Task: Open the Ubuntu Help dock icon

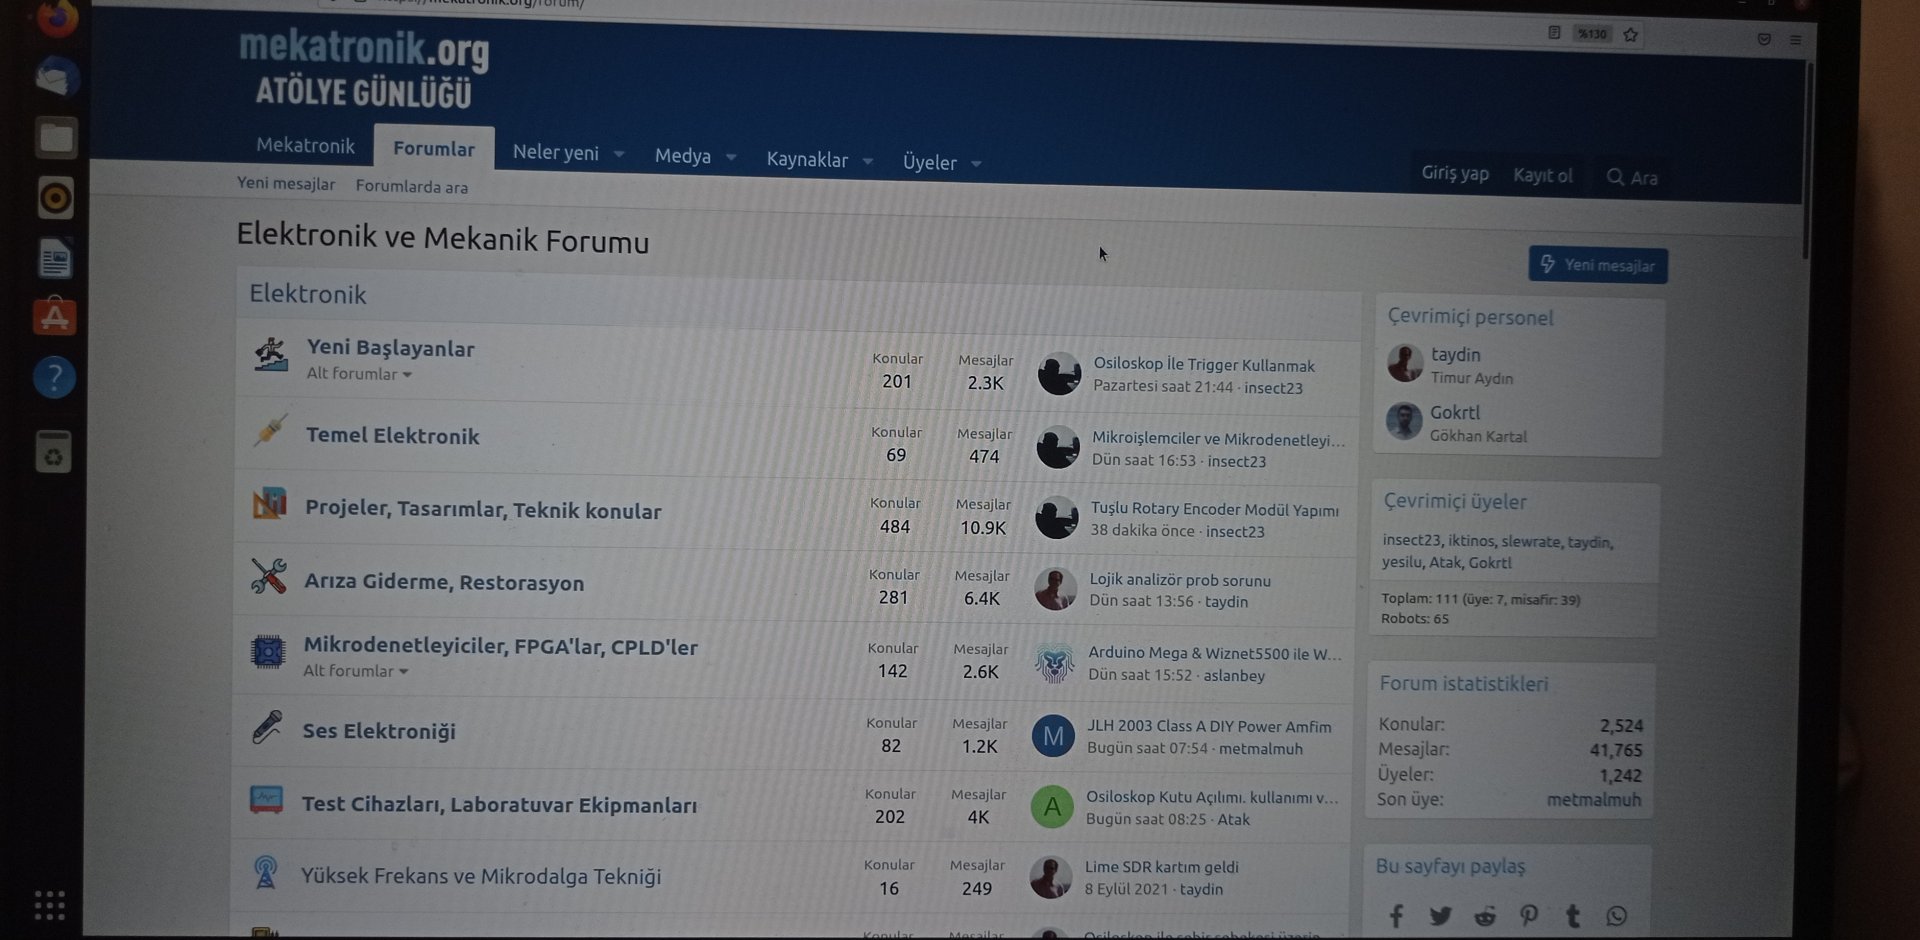Action: [x=55, y=378]
